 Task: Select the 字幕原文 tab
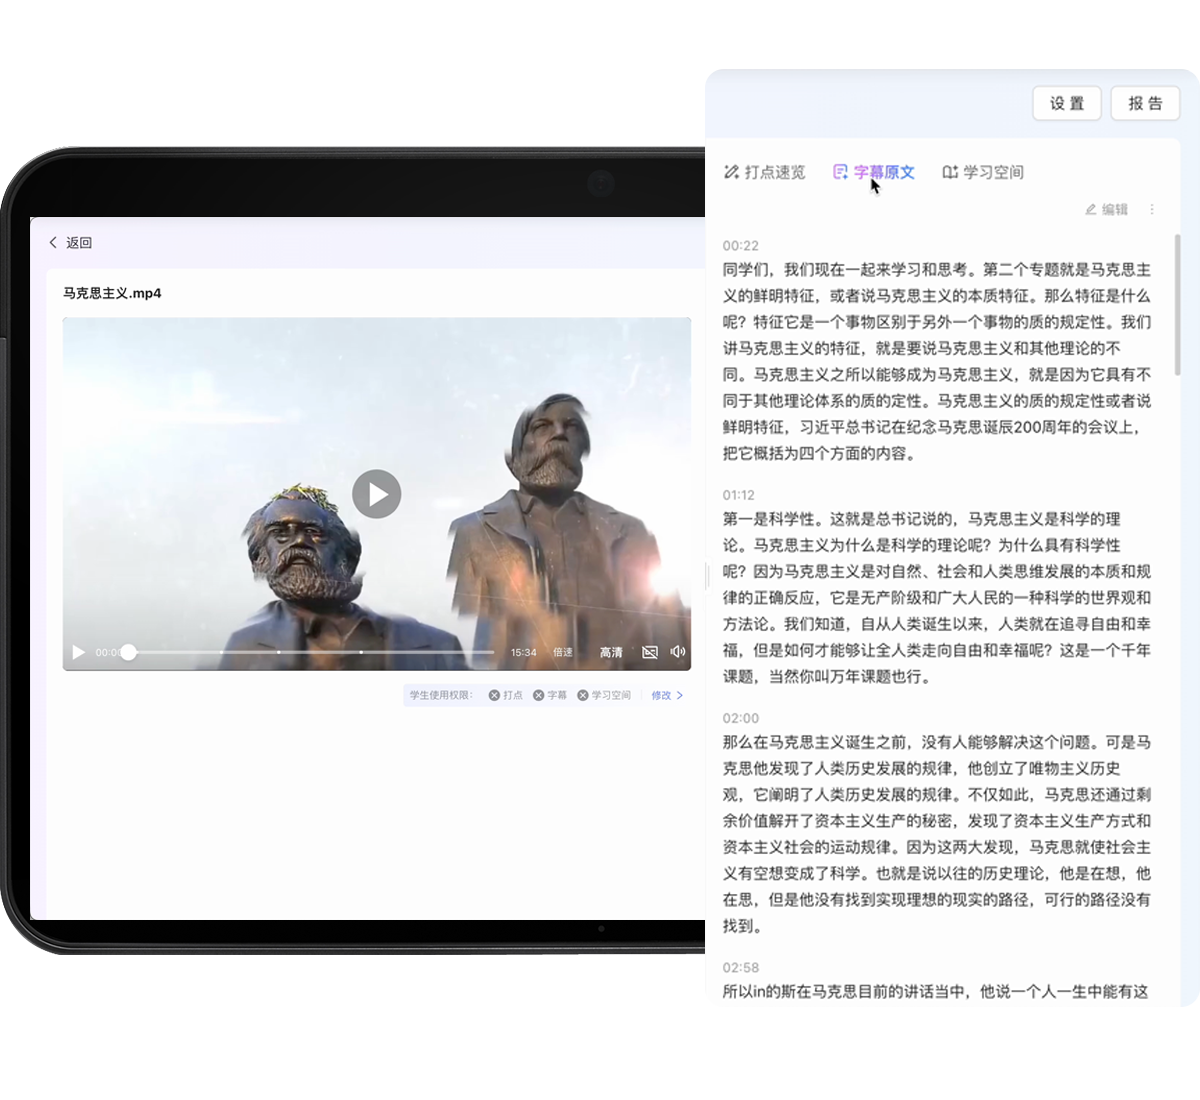[x=874, y=172]
